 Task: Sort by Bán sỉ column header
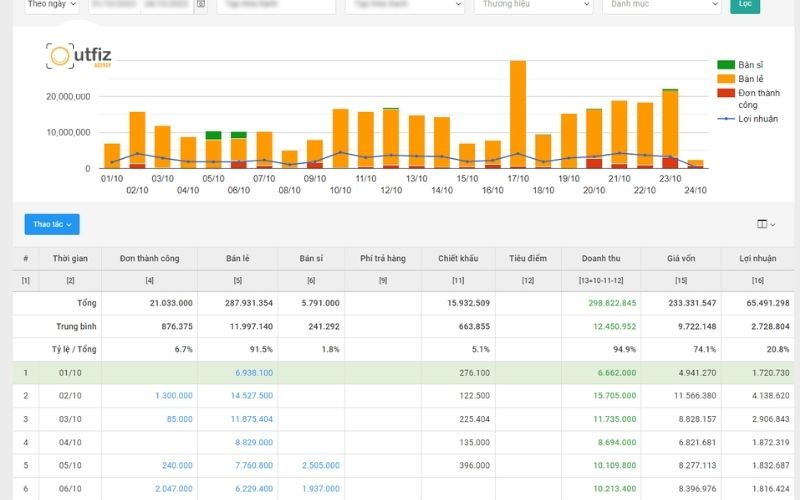point(311,259)
